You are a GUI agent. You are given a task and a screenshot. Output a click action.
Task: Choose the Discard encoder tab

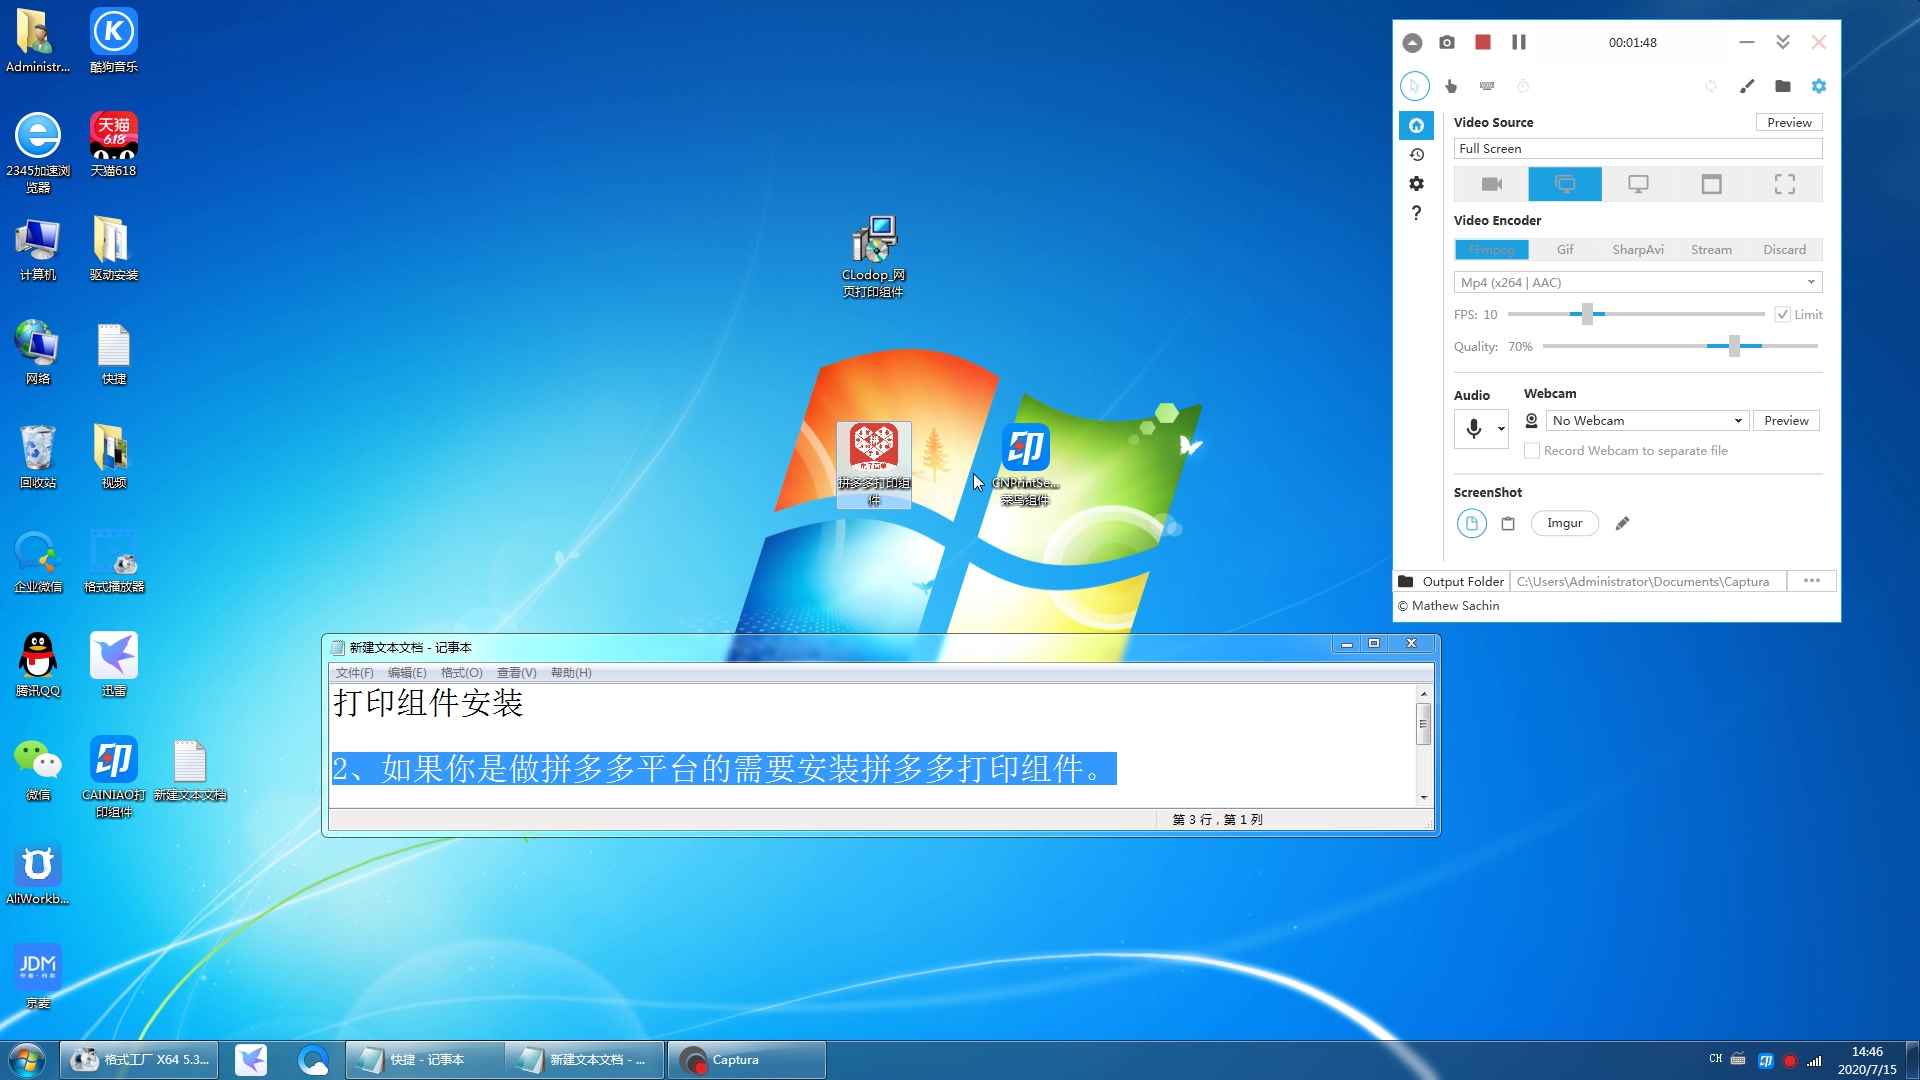[1784, 249]
